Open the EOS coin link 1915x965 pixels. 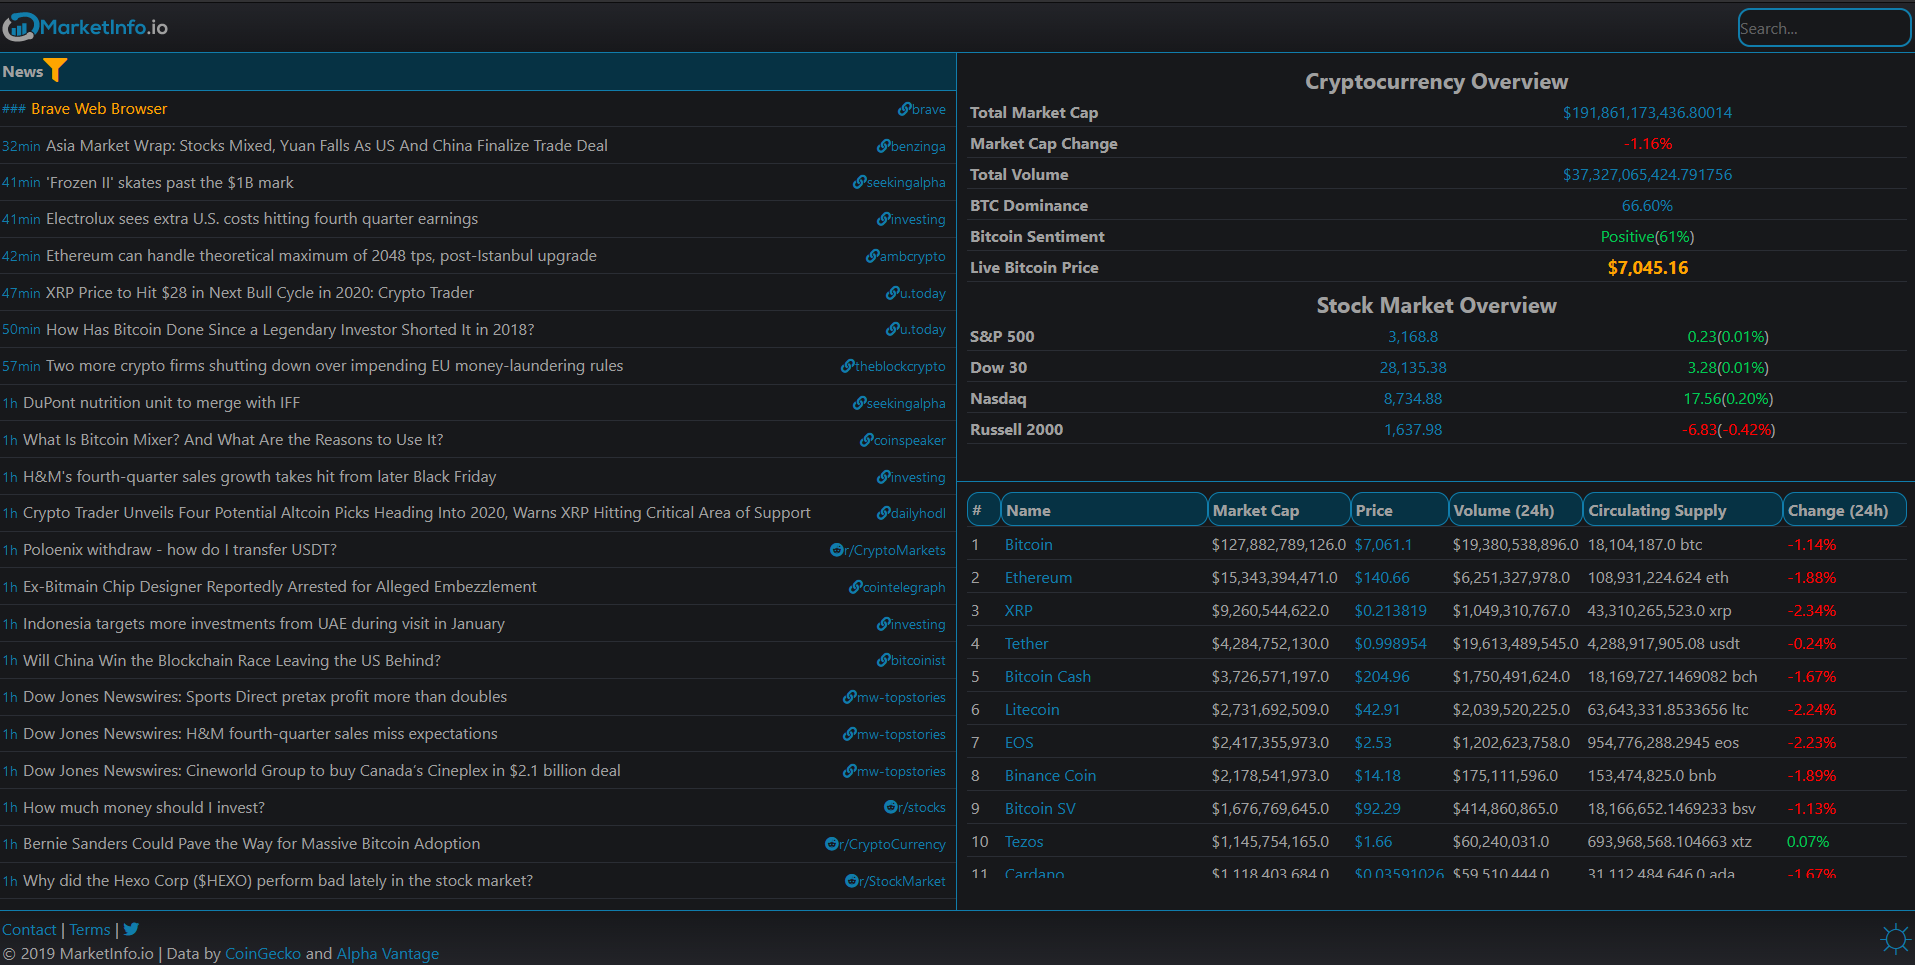[1019, 743]
